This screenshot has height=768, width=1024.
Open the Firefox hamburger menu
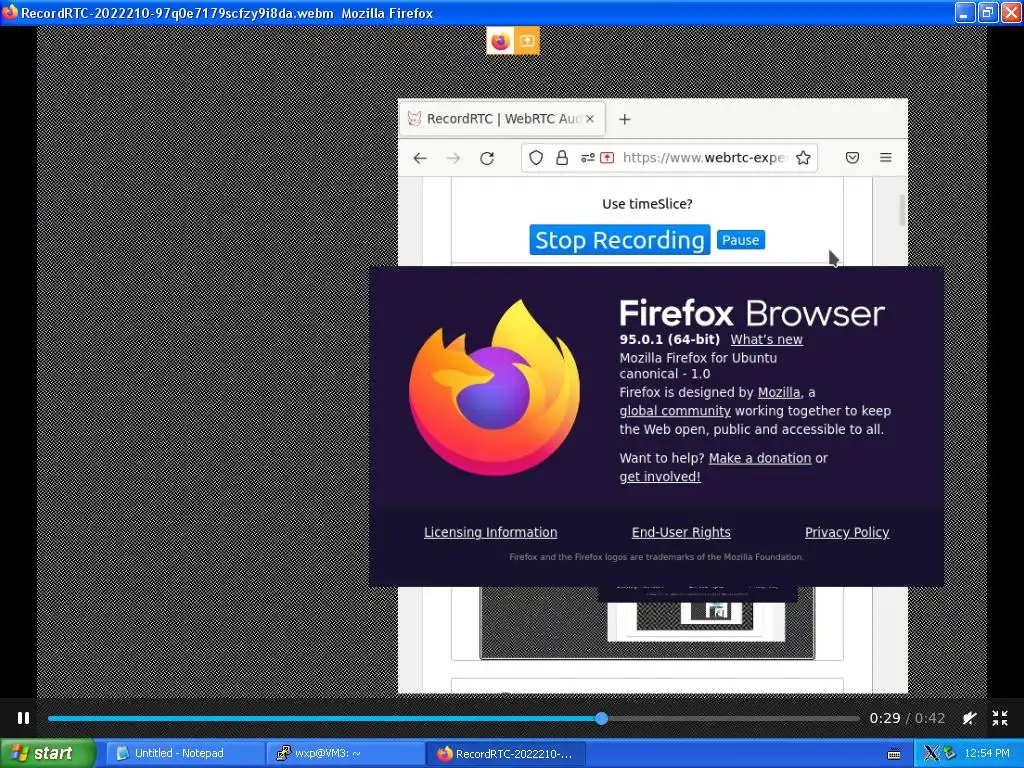click(x=886, y=157)
